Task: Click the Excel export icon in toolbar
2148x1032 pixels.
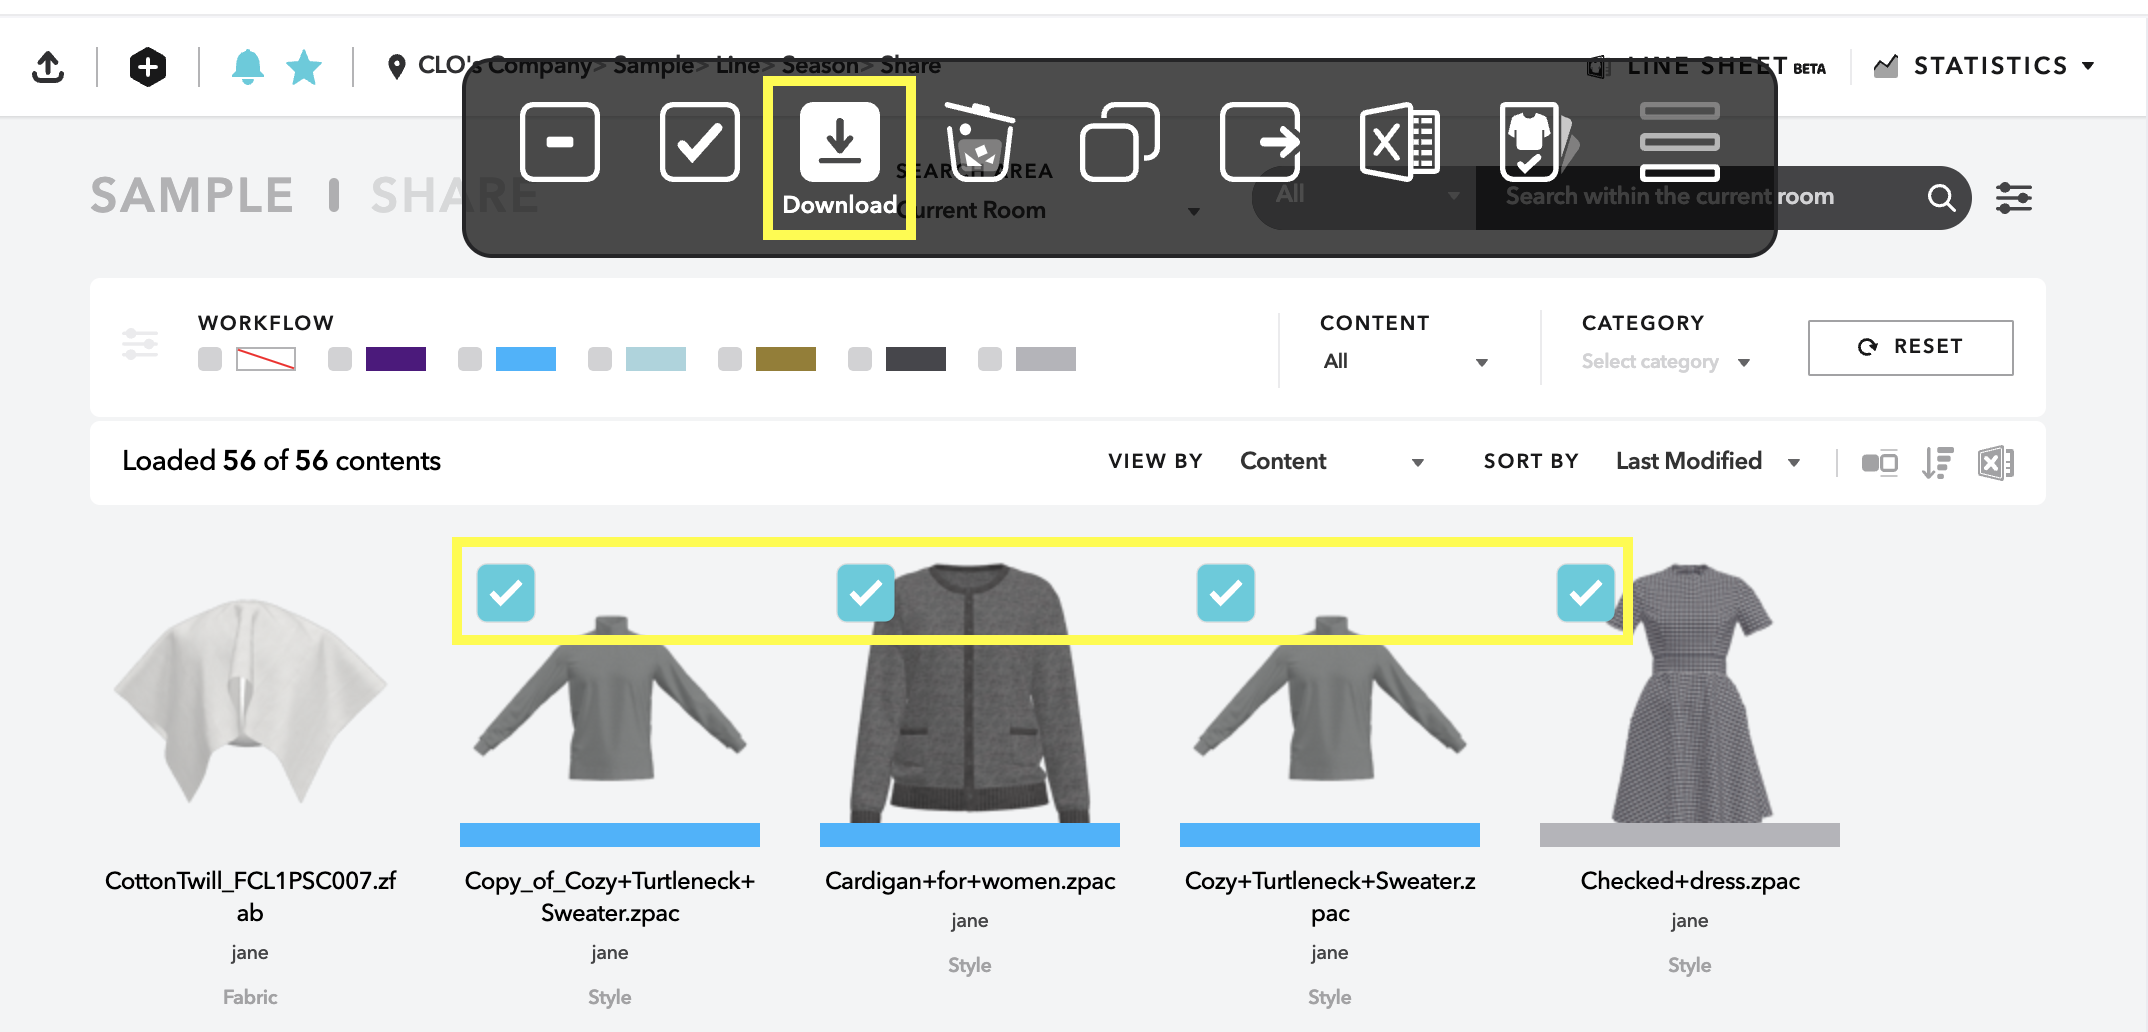Action: [x=1400, y=142]
